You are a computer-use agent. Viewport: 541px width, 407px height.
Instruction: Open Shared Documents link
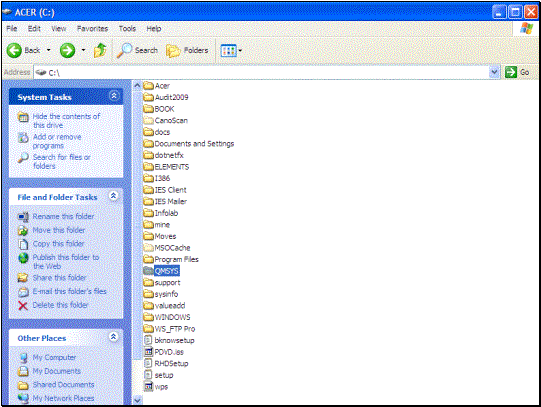click(63, 385)
